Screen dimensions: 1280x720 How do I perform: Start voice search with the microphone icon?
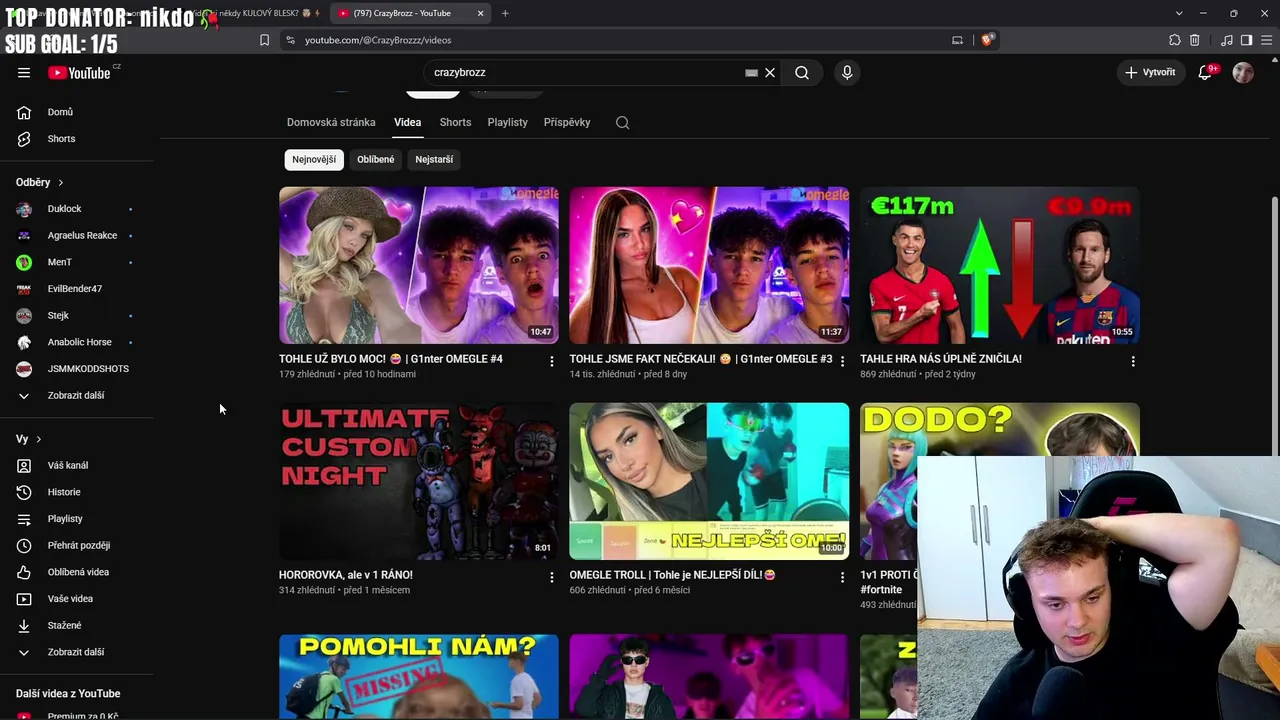847,73
